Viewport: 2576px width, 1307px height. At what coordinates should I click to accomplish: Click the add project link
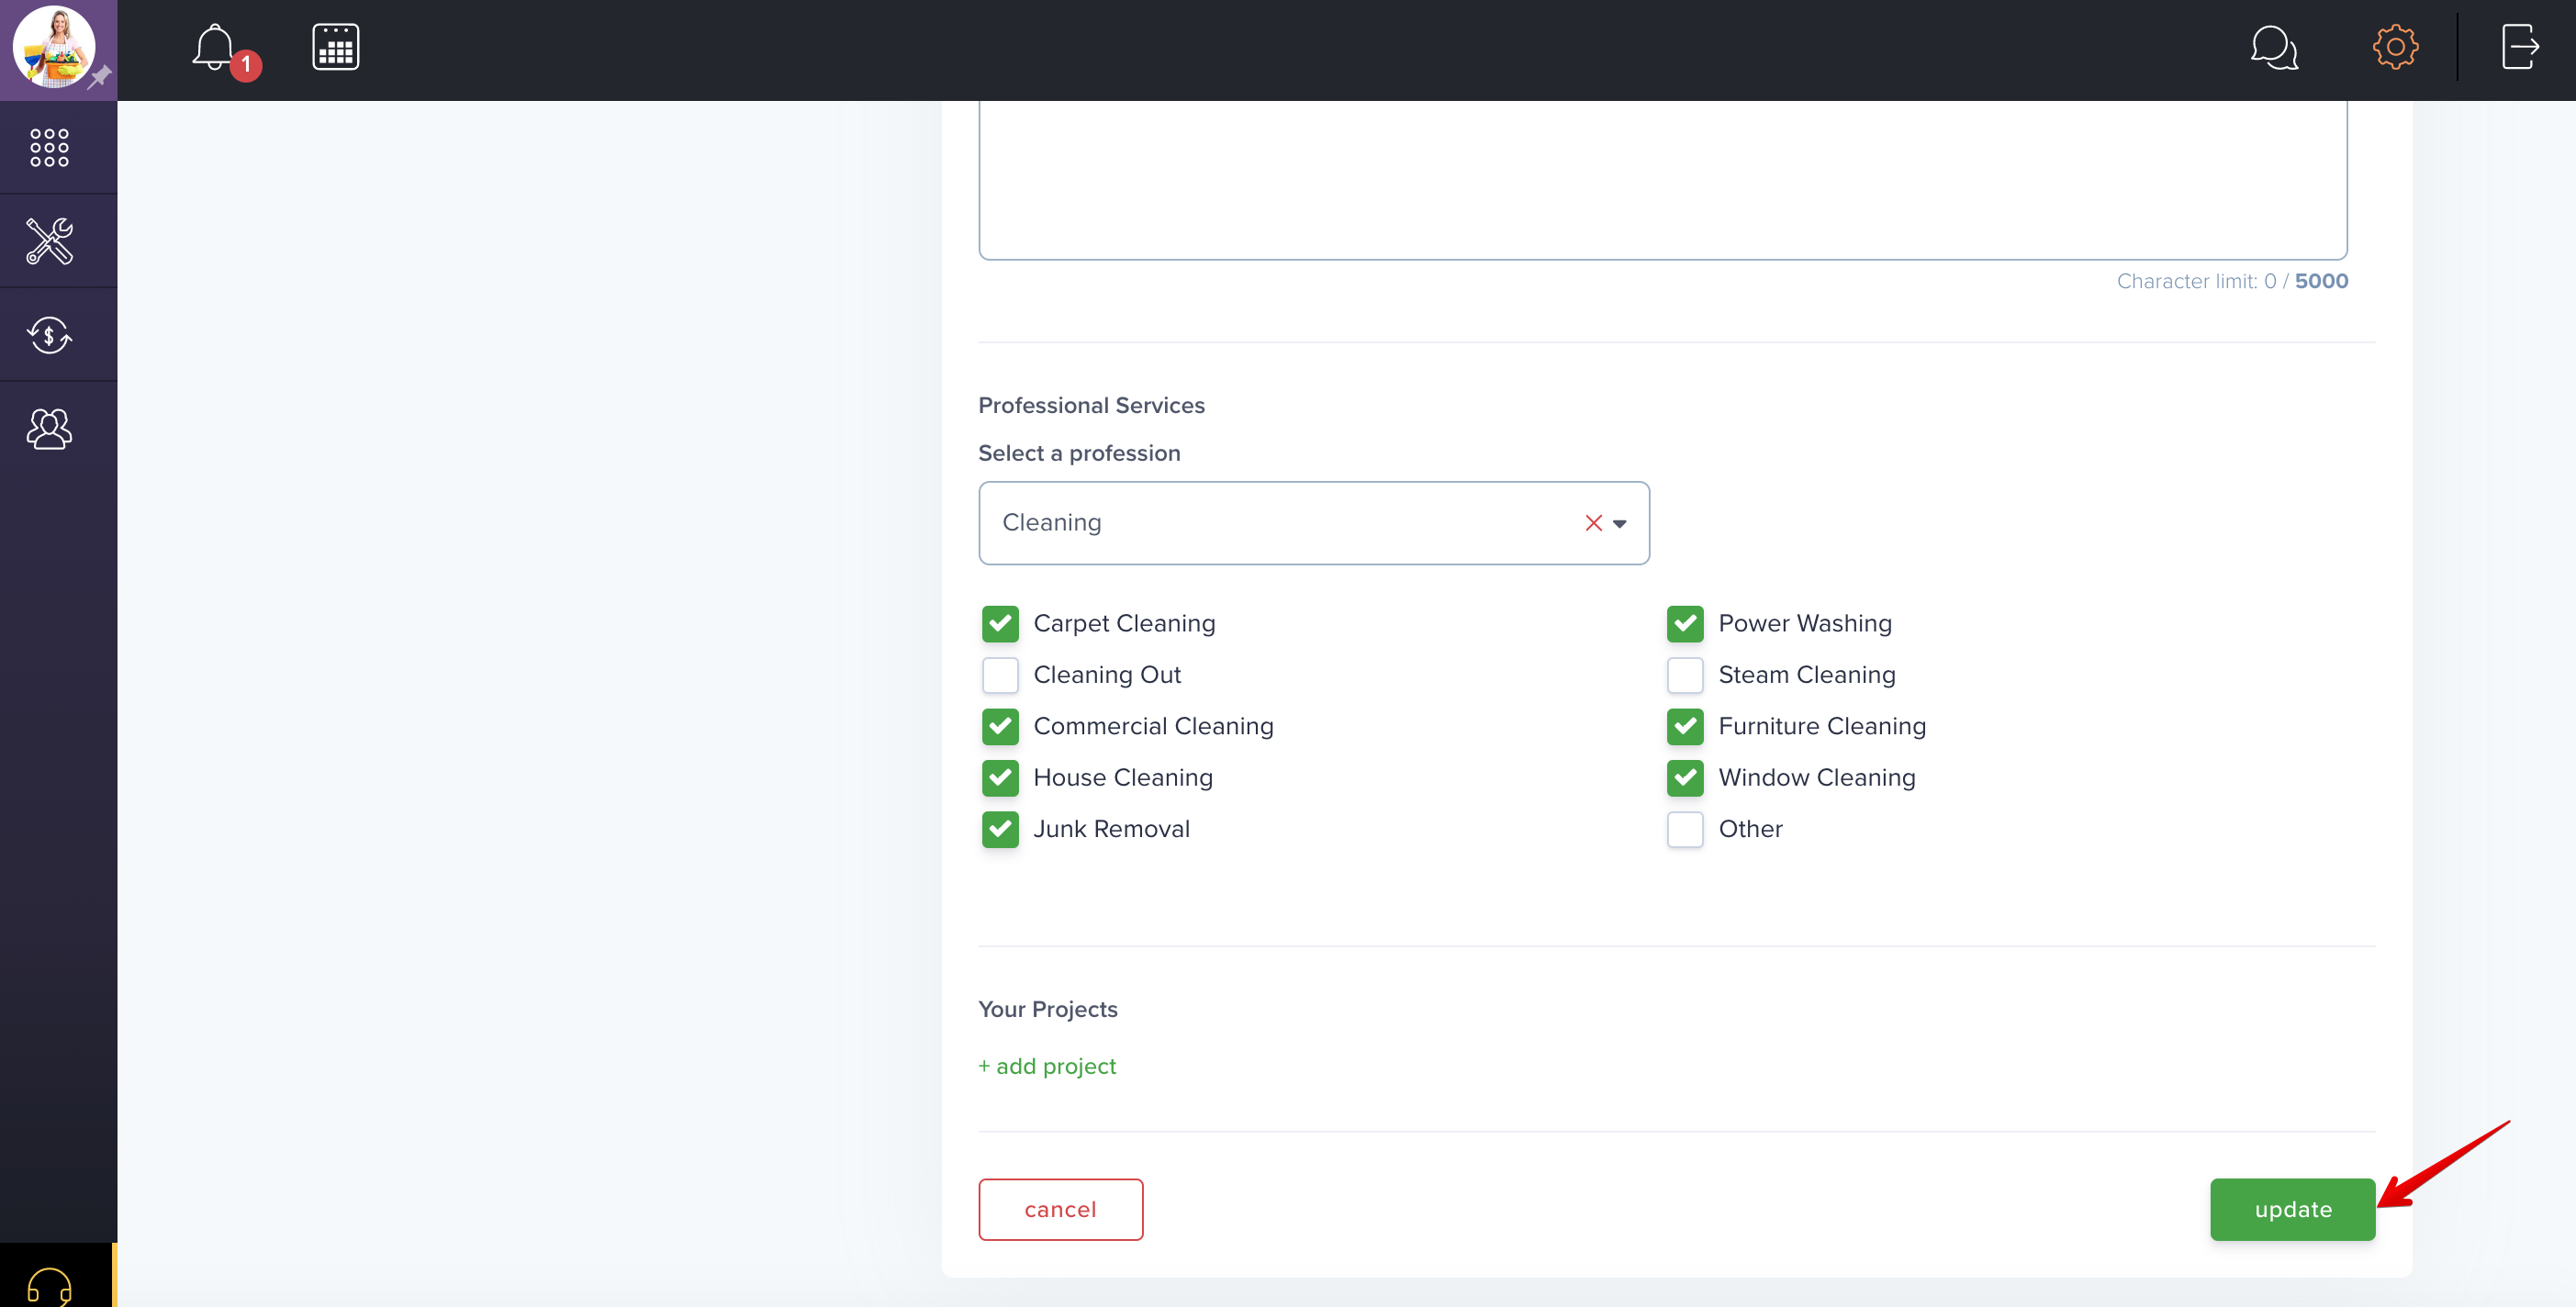point(1047,1066)
